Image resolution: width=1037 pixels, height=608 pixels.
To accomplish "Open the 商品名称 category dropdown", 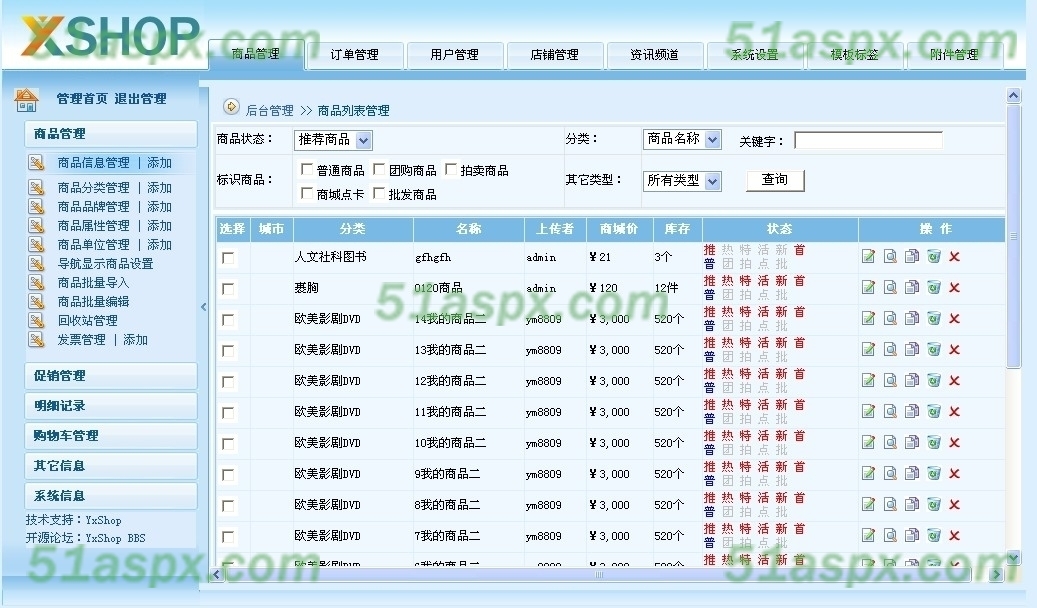I will (682, 139).
